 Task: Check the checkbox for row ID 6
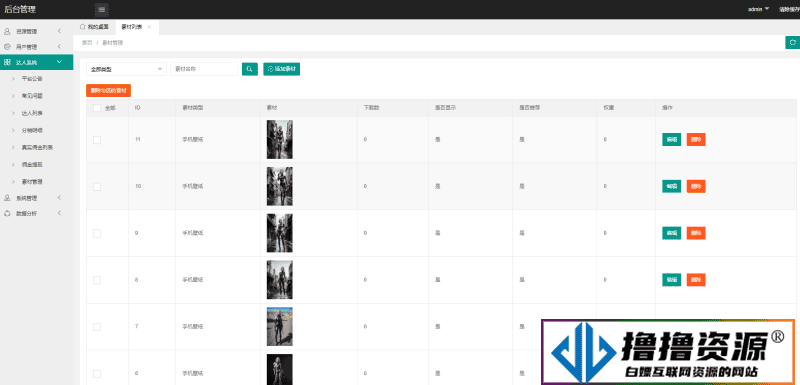[x=97, y=373]
